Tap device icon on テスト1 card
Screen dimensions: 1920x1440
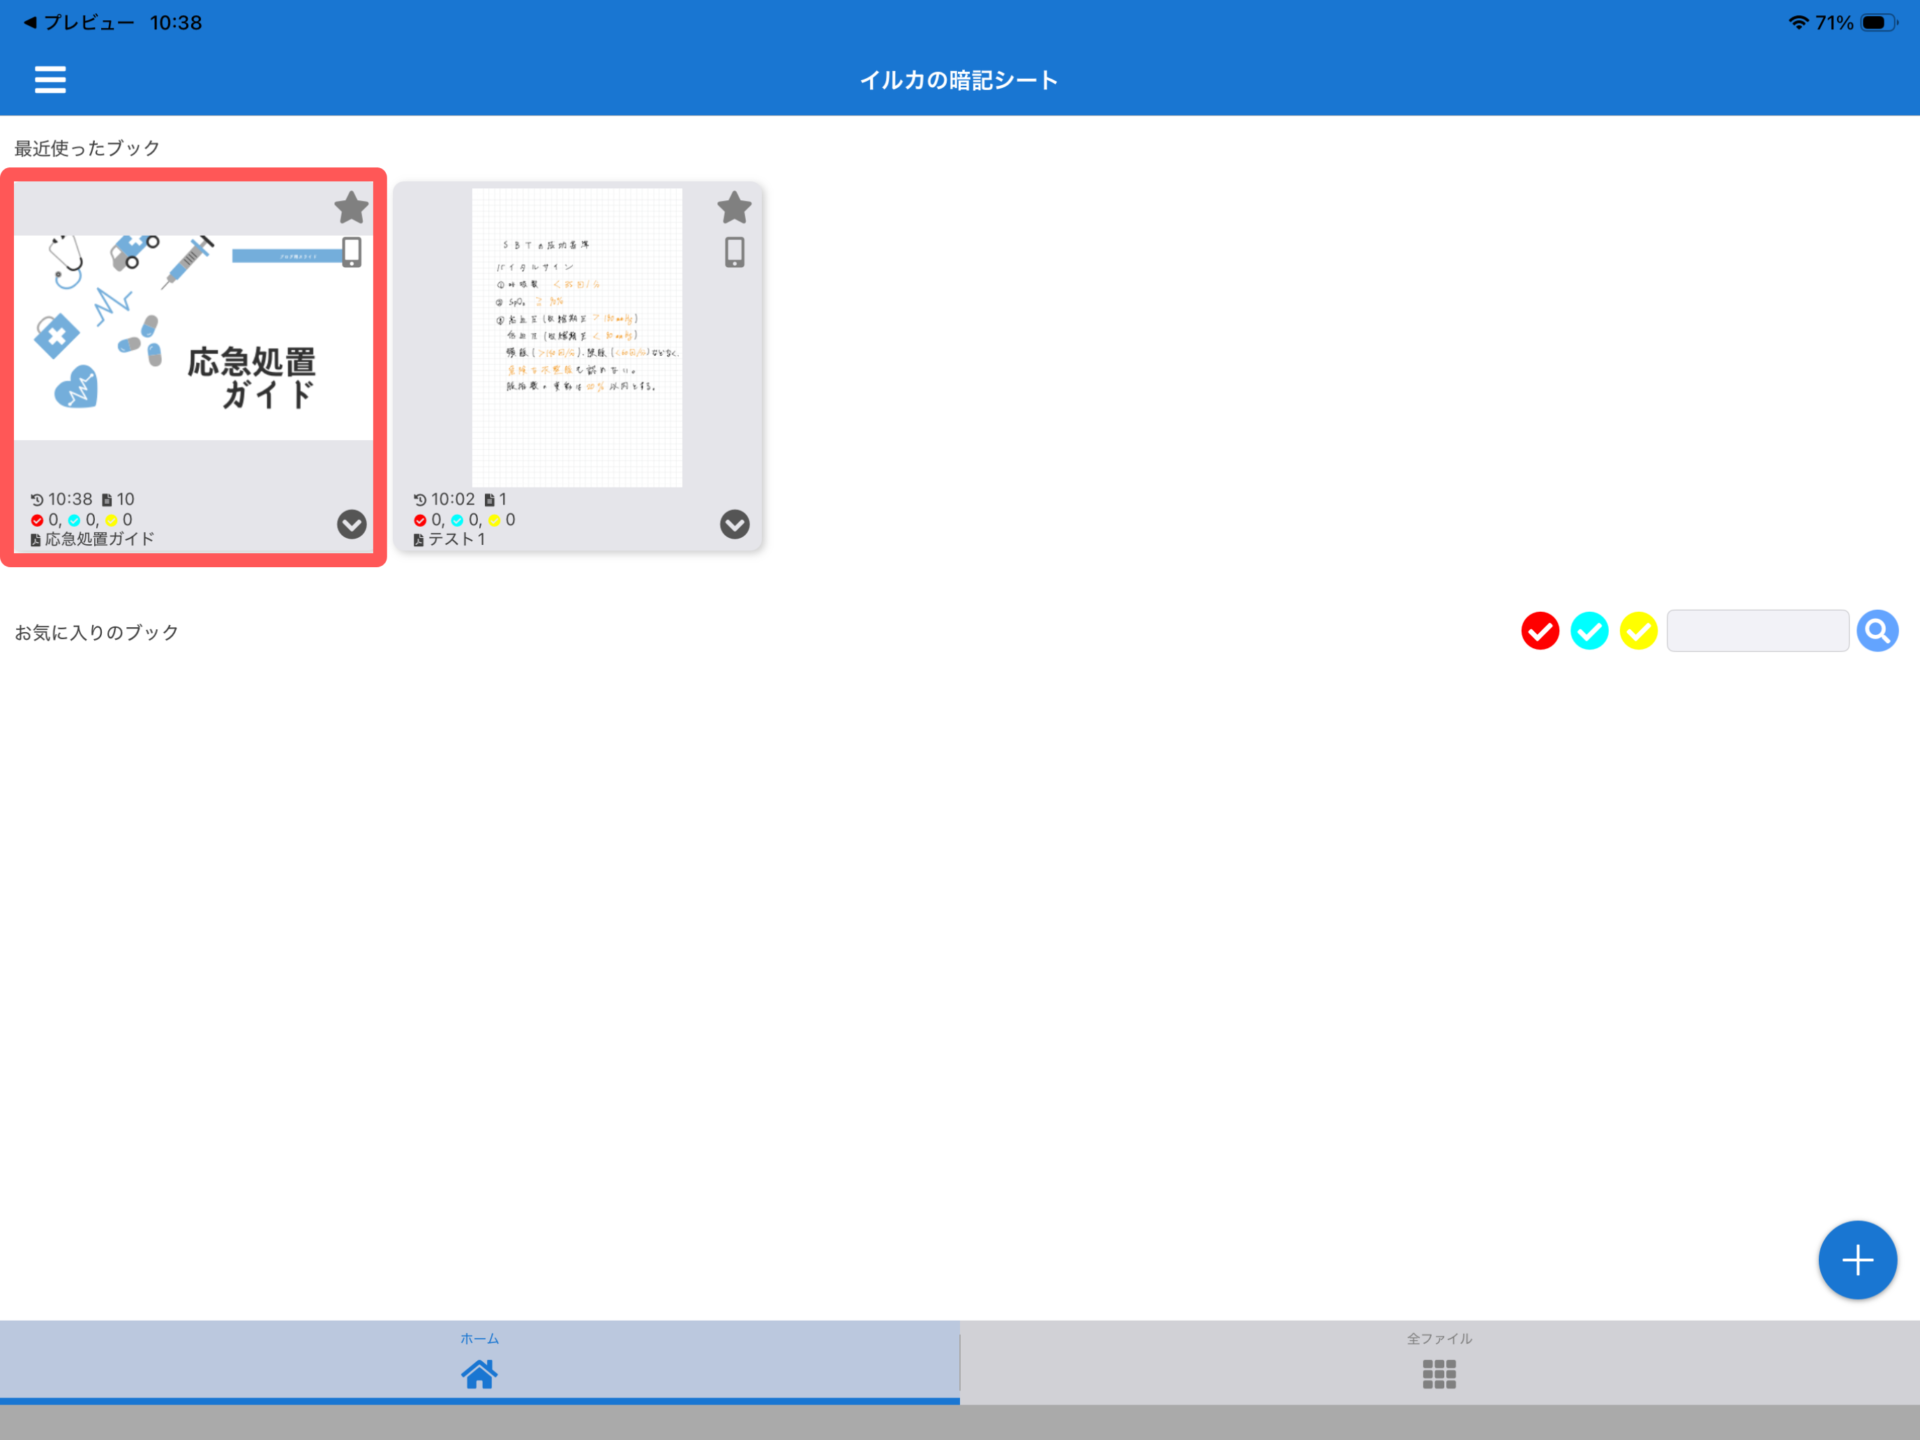(x=734, y=252)
